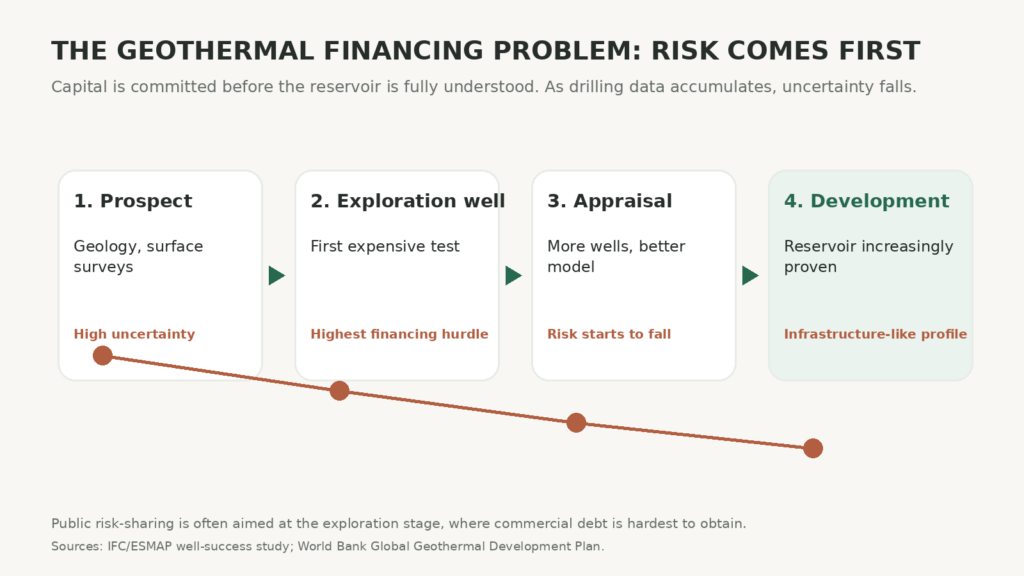Select the last risk-line dot below Development
Image resolution: width=1024 pixels, height=576 pixels.
coord(813,449)
